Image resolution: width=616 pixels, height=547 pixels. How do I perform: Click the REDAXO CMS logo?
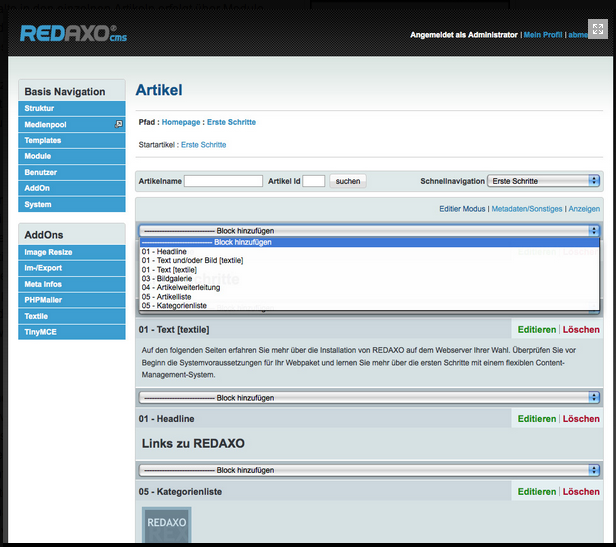(73, 35)
